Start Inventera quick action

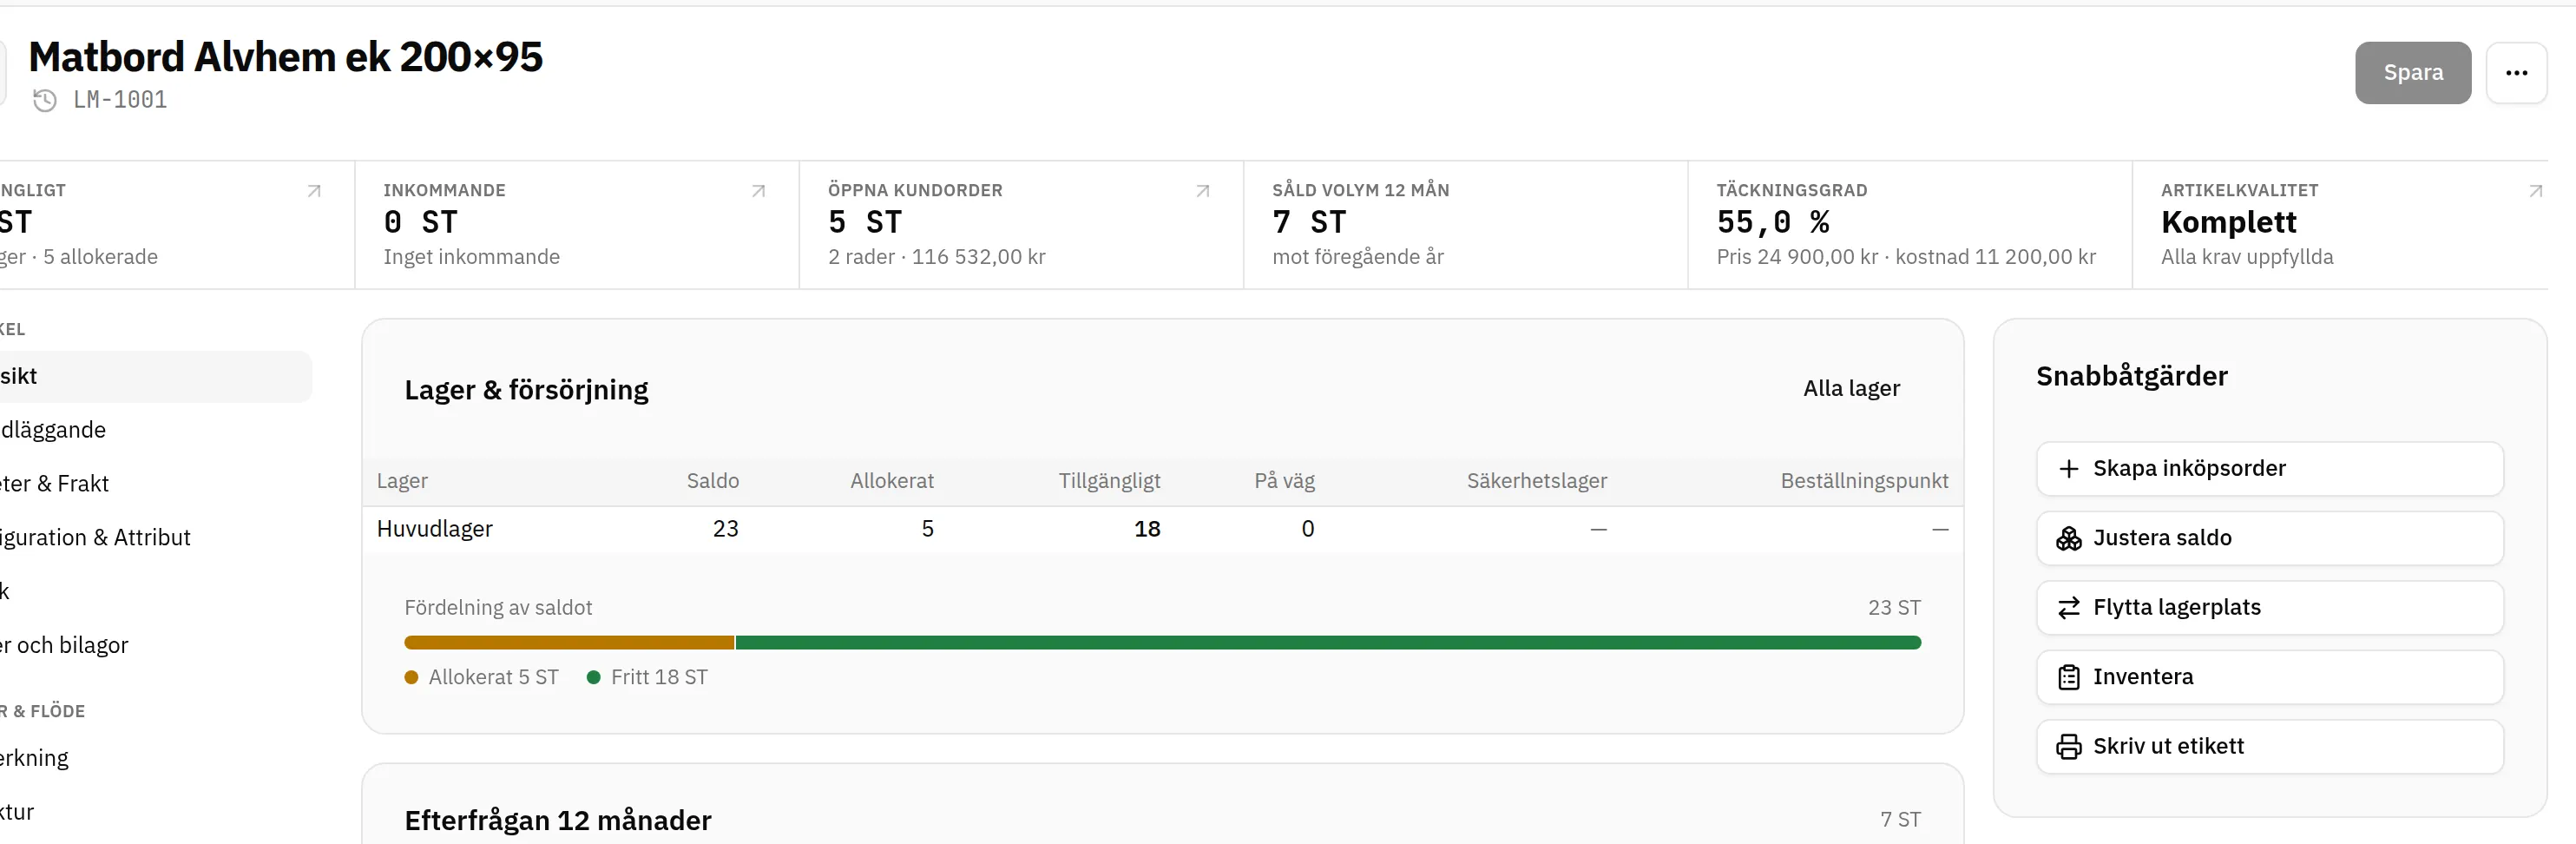coord(2269,677)
